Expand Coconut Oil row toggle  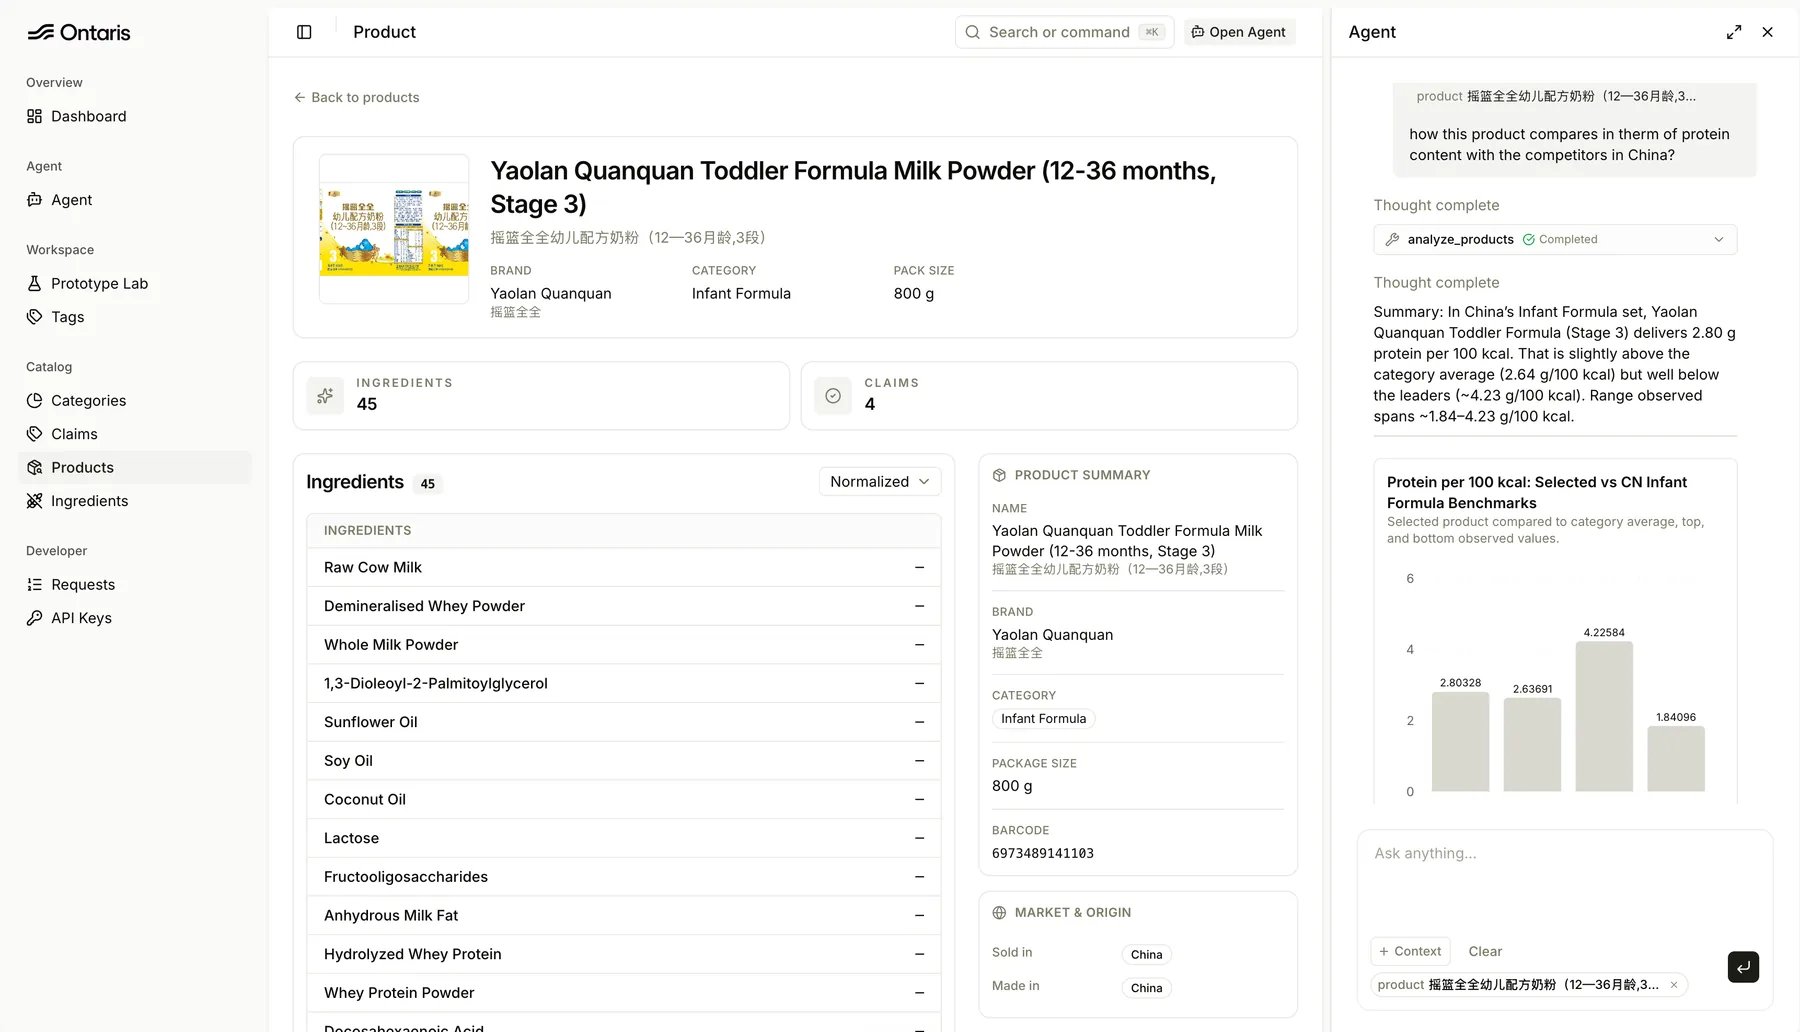[x=919, y=800]
